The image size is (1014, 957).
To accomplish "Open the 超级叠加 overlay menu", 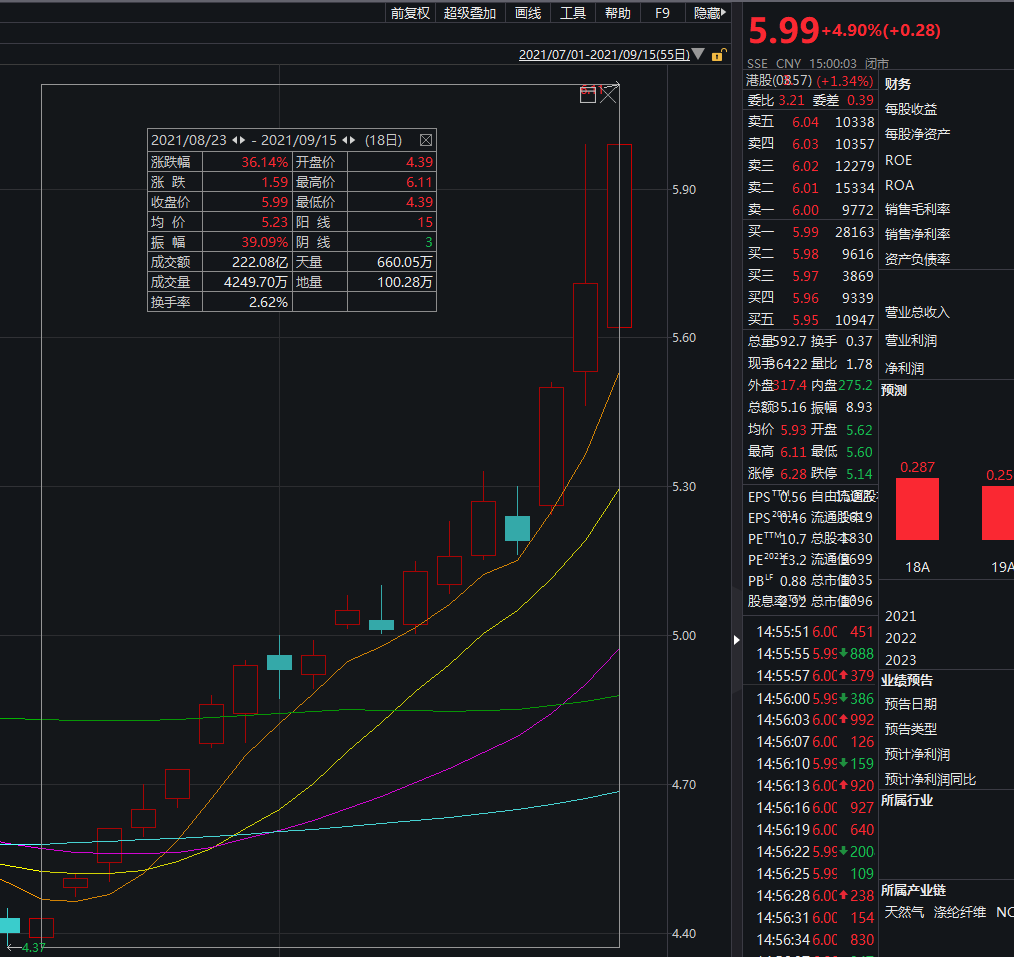I will [470, 13].
